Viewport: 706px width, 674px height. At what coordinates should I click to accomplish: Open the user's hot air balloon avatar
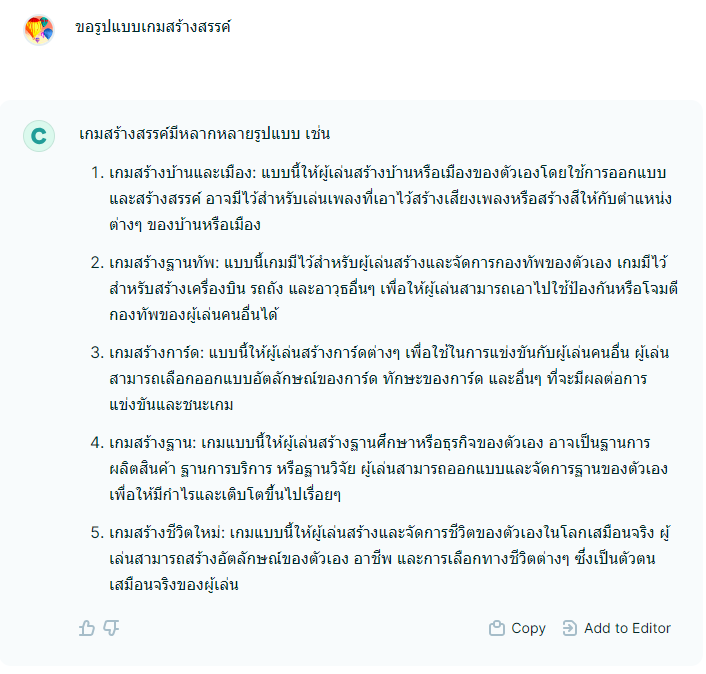tap(39, 30)
